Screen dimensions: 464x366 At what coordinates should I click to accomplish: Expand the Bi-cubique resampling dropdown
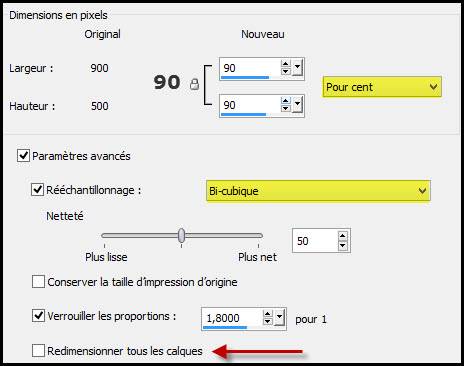[x=318, y=191]
